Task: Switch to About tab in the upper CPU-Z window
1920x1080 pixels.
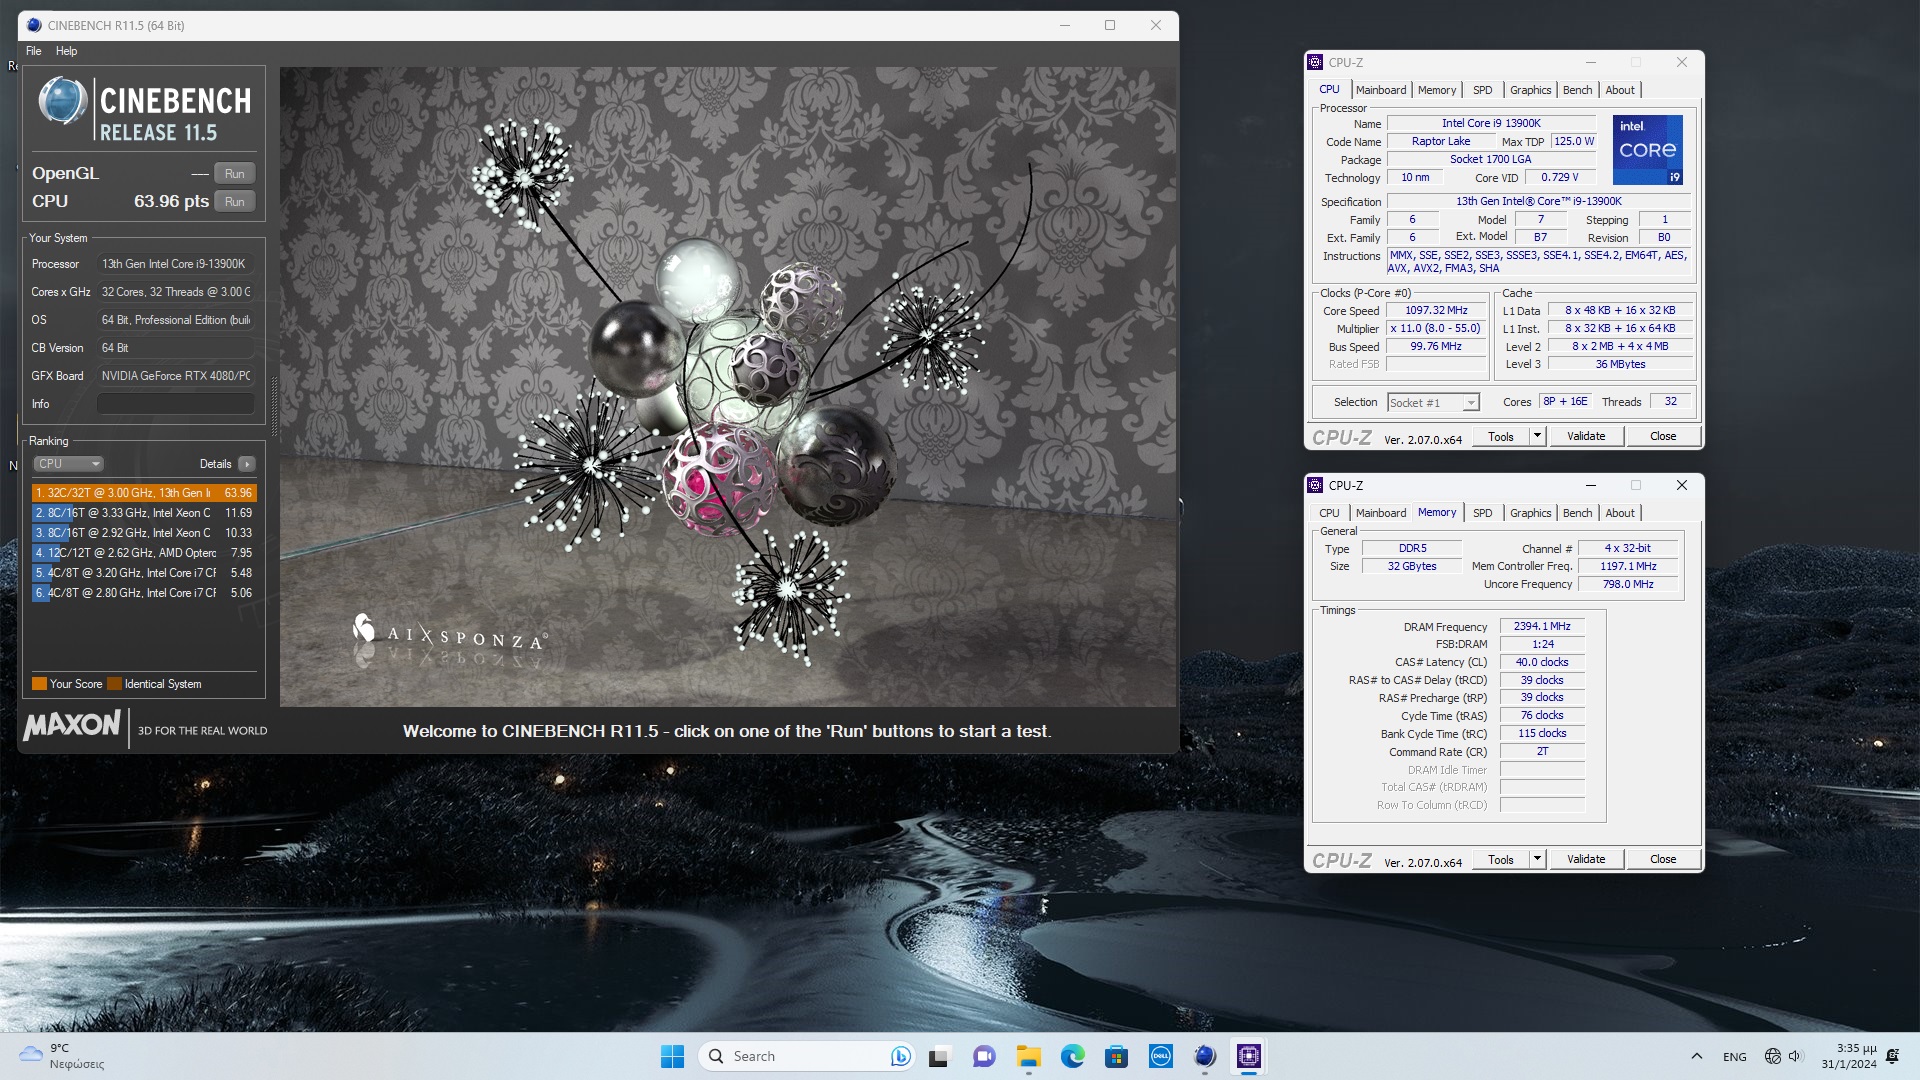Action: 1620,90
